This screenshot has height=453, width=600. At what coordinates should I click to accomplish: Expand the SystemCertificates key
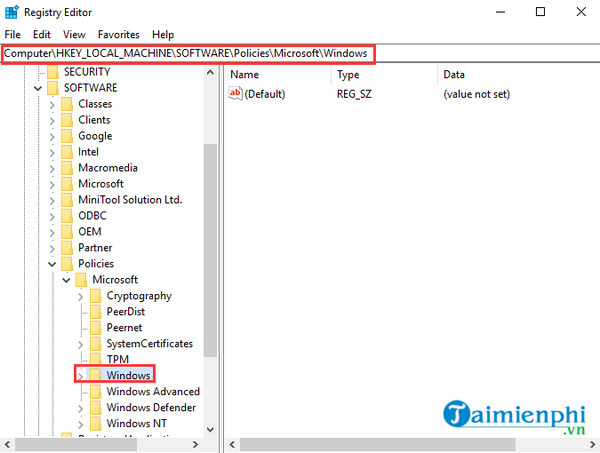[x=80, y=345]
